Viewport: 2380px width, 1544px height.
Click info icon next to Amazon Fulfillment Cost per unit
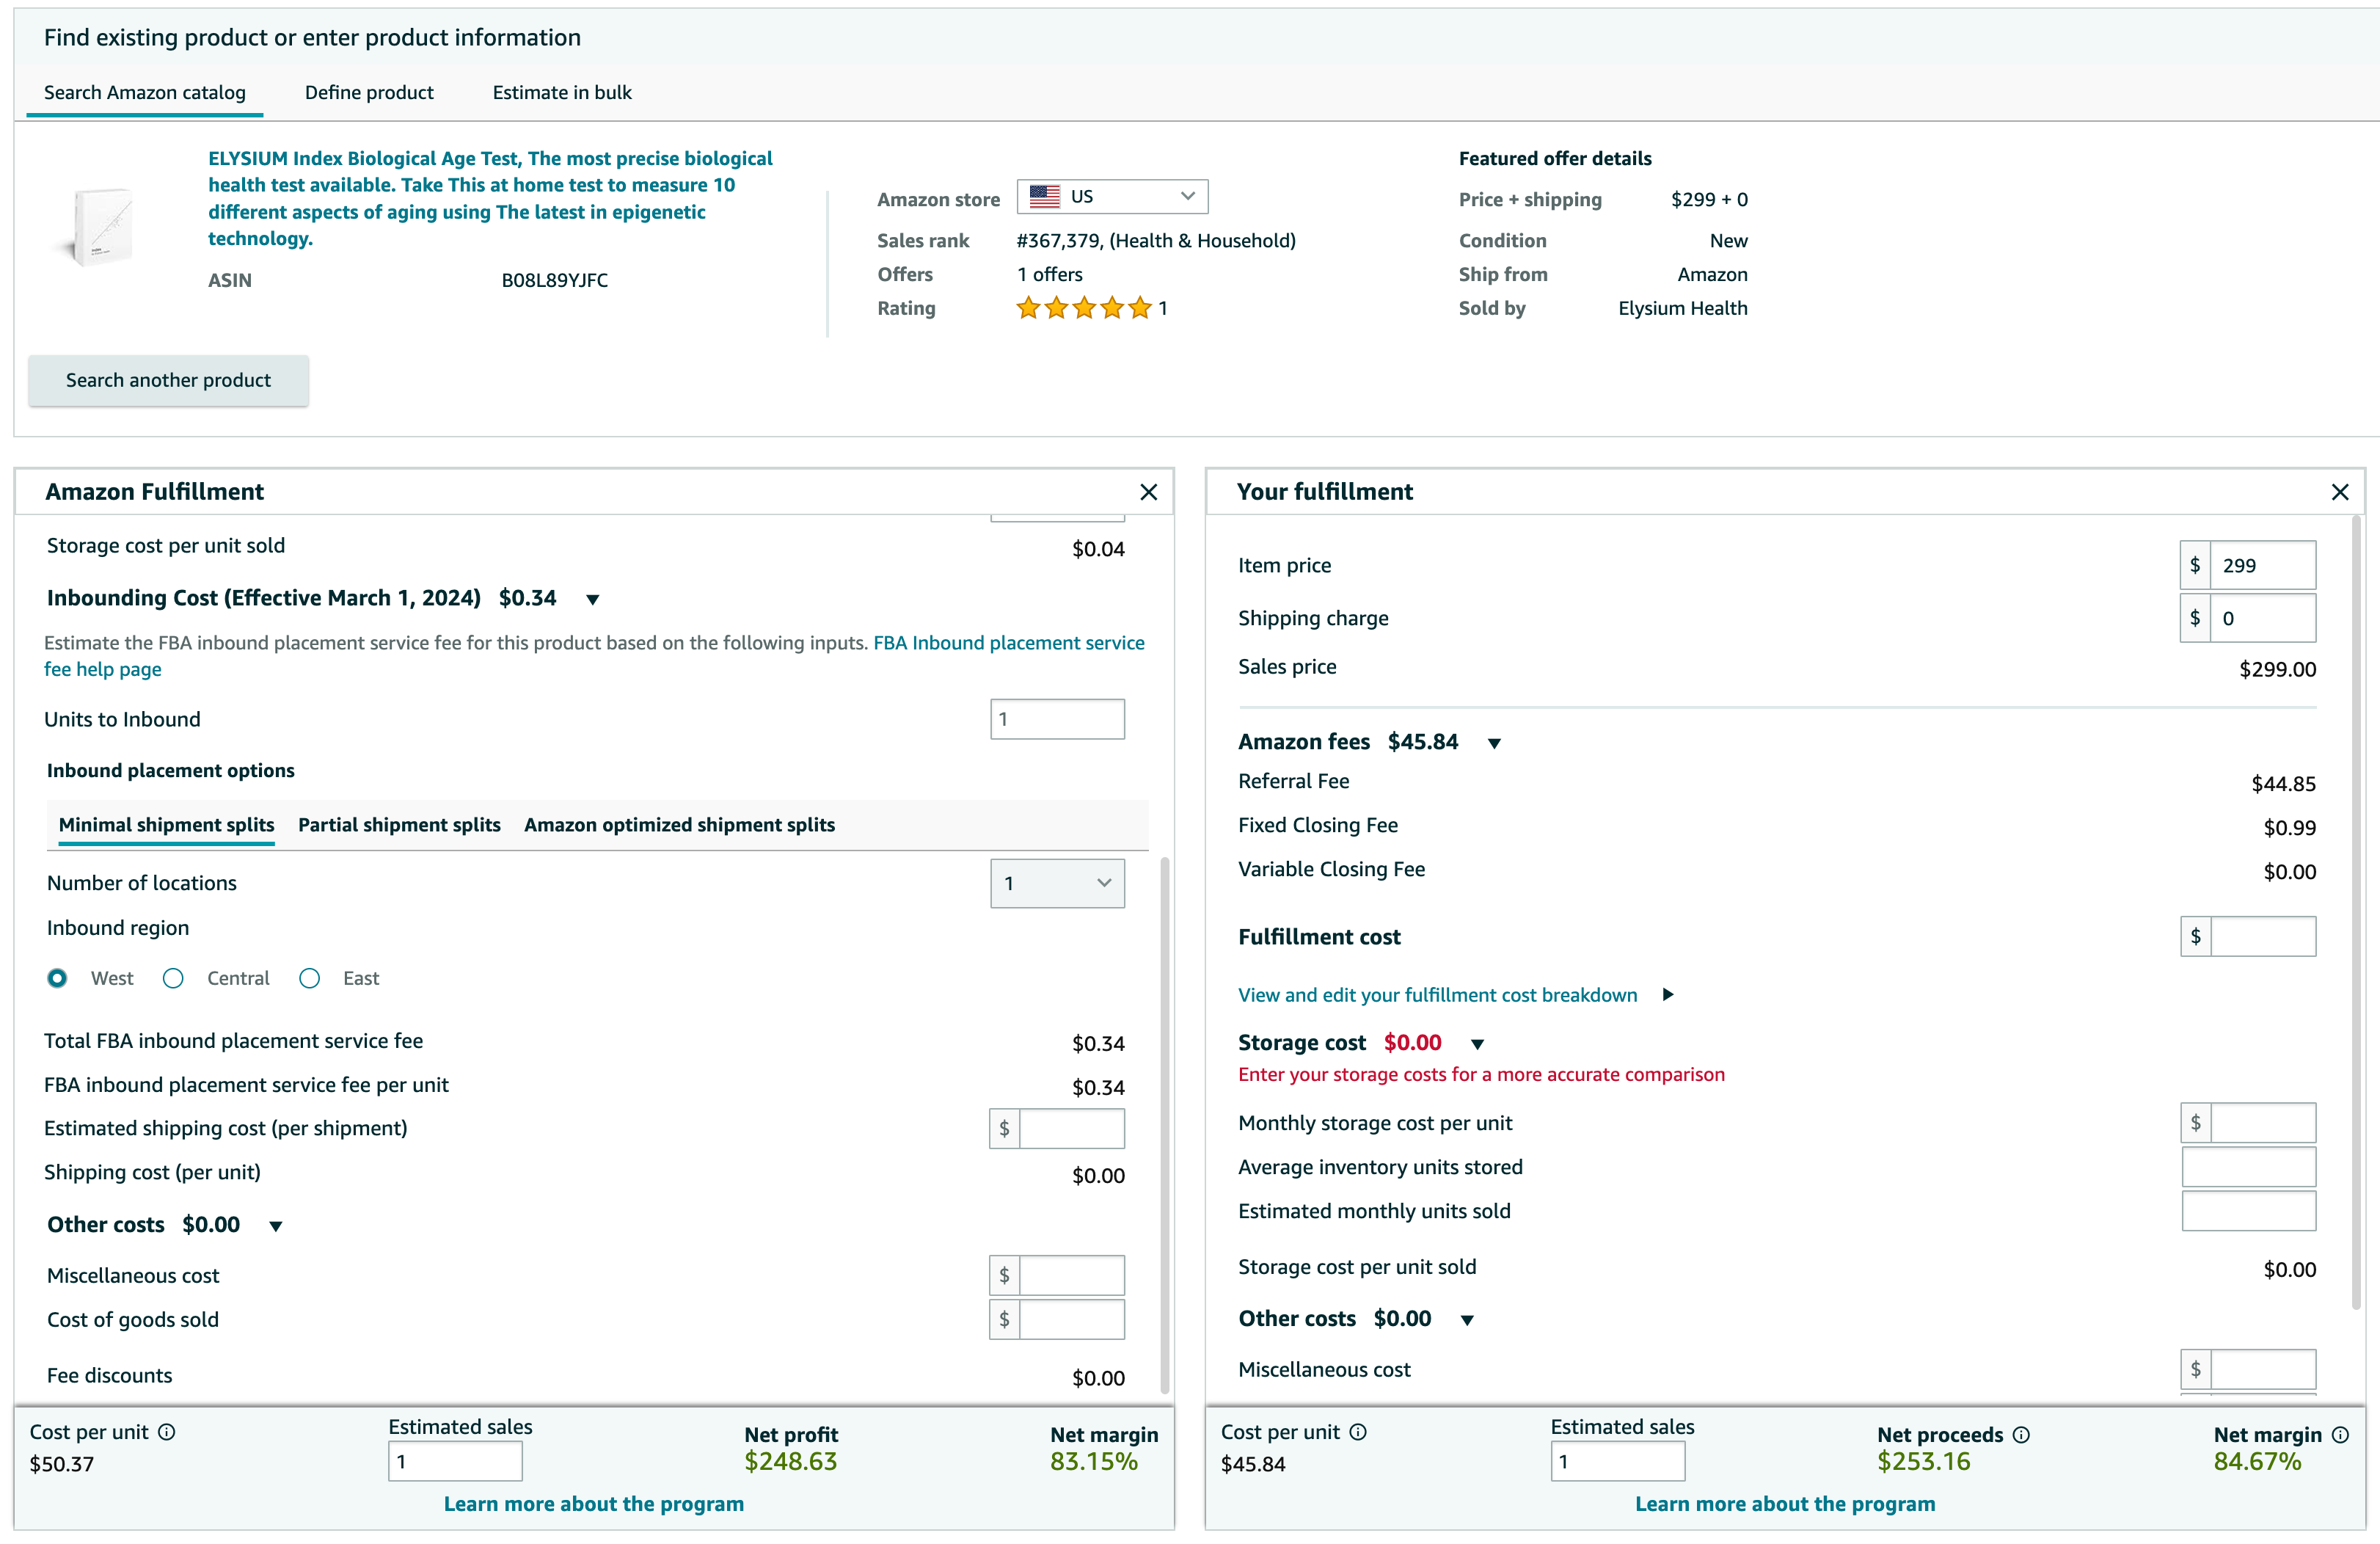[x=167, y=1432]
